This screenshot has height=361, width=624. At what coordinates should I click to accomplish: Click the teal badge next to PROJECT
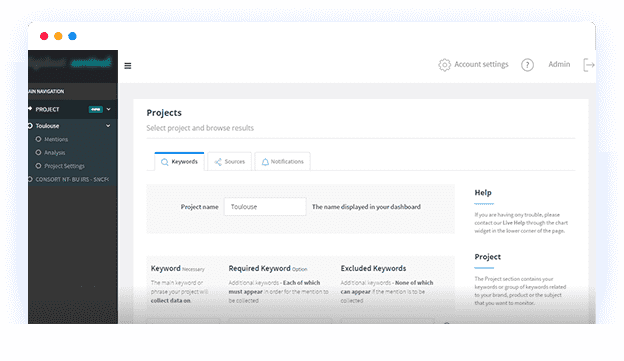coord(96,109)
